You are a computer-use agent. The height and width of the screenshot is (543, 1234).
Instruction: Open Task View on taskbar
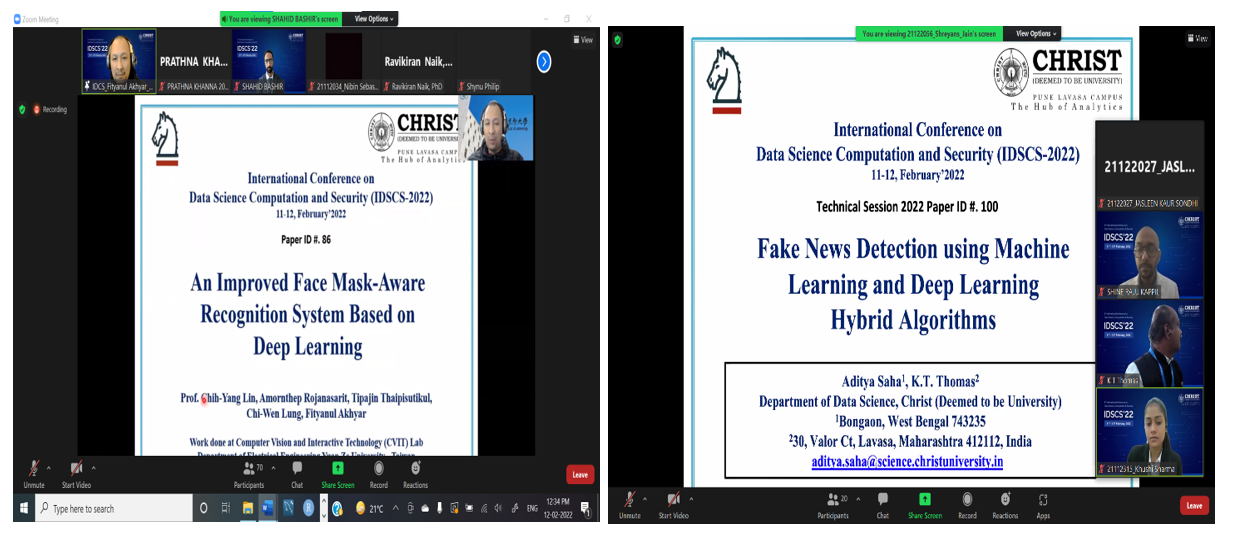coord(226,508)
